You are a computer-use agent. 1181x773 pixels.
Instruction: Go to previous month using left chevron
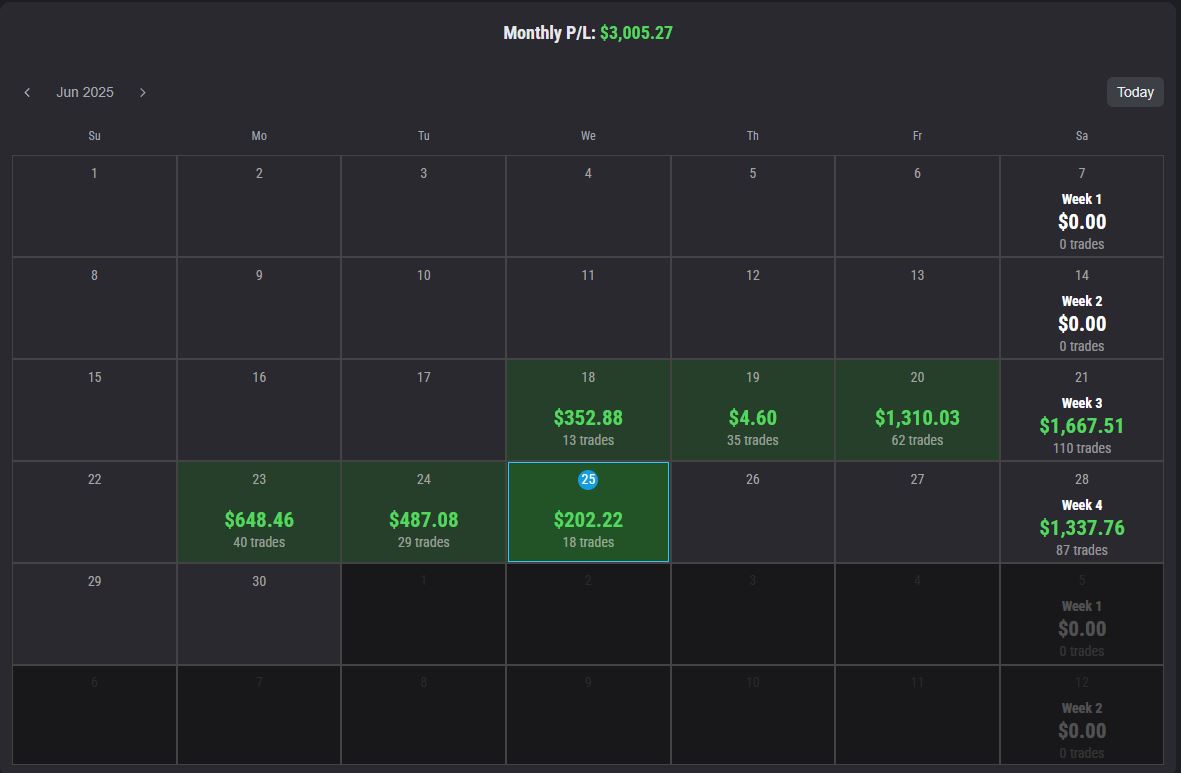(27, 92)
